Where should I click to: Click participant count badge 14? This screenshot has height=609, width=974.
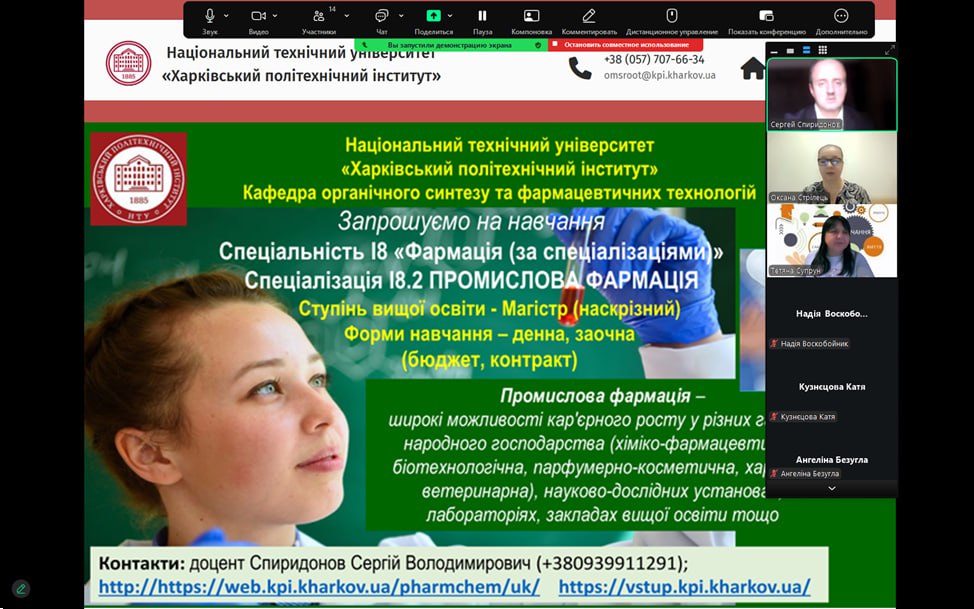tap(332, 9)
